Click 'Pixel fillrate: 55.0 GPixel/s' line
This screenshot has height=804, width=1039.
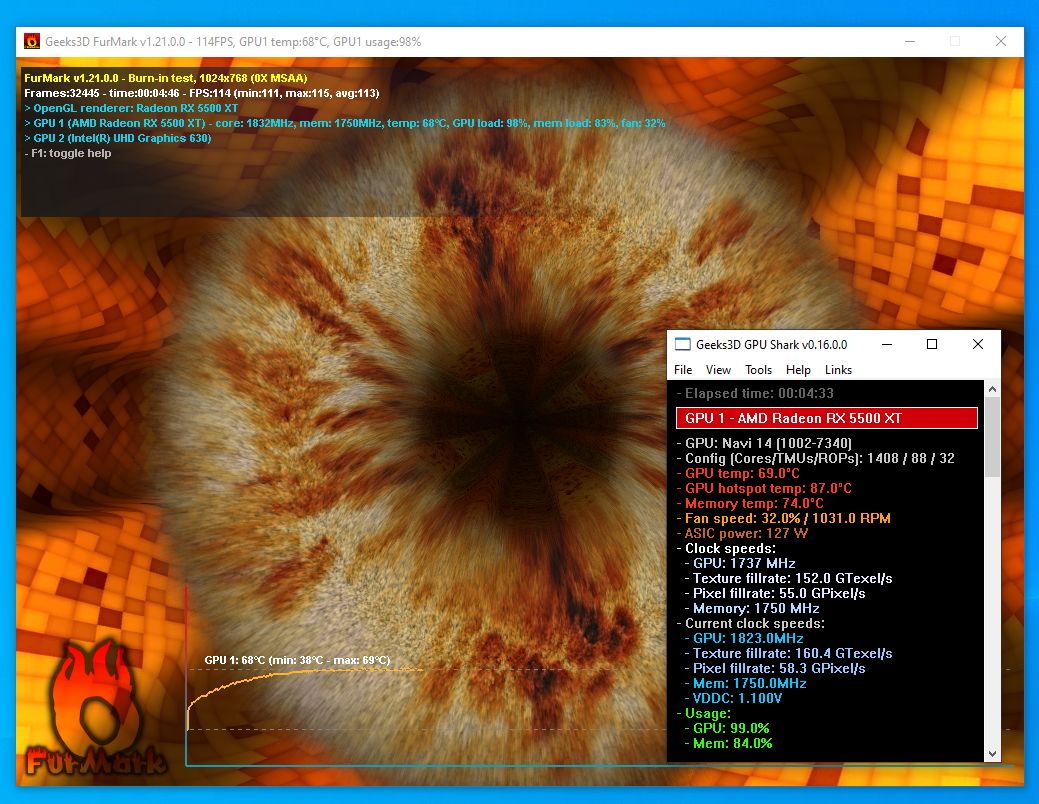coord(775,593)
